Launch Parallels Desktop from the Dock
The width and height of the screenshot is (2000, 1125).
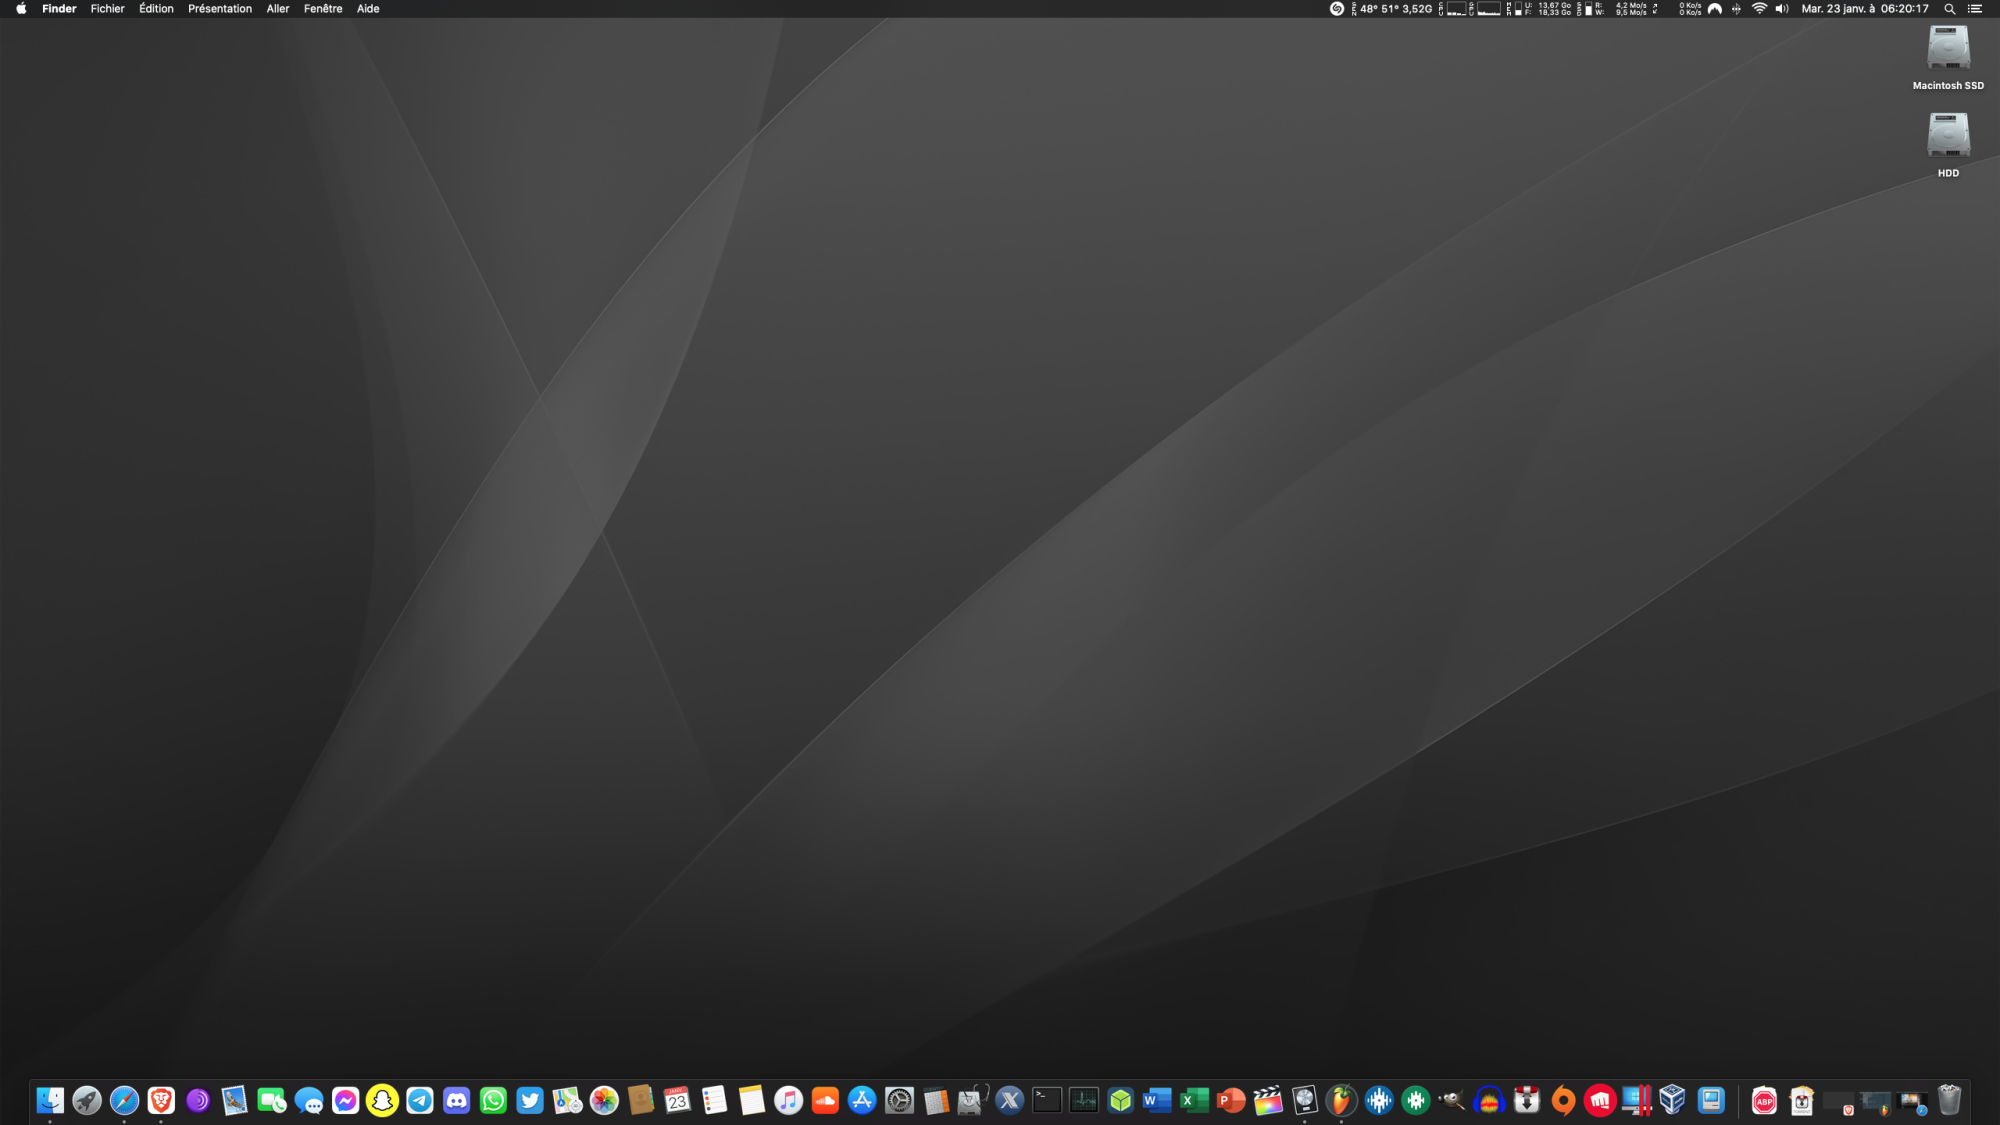(1637, 1101)
